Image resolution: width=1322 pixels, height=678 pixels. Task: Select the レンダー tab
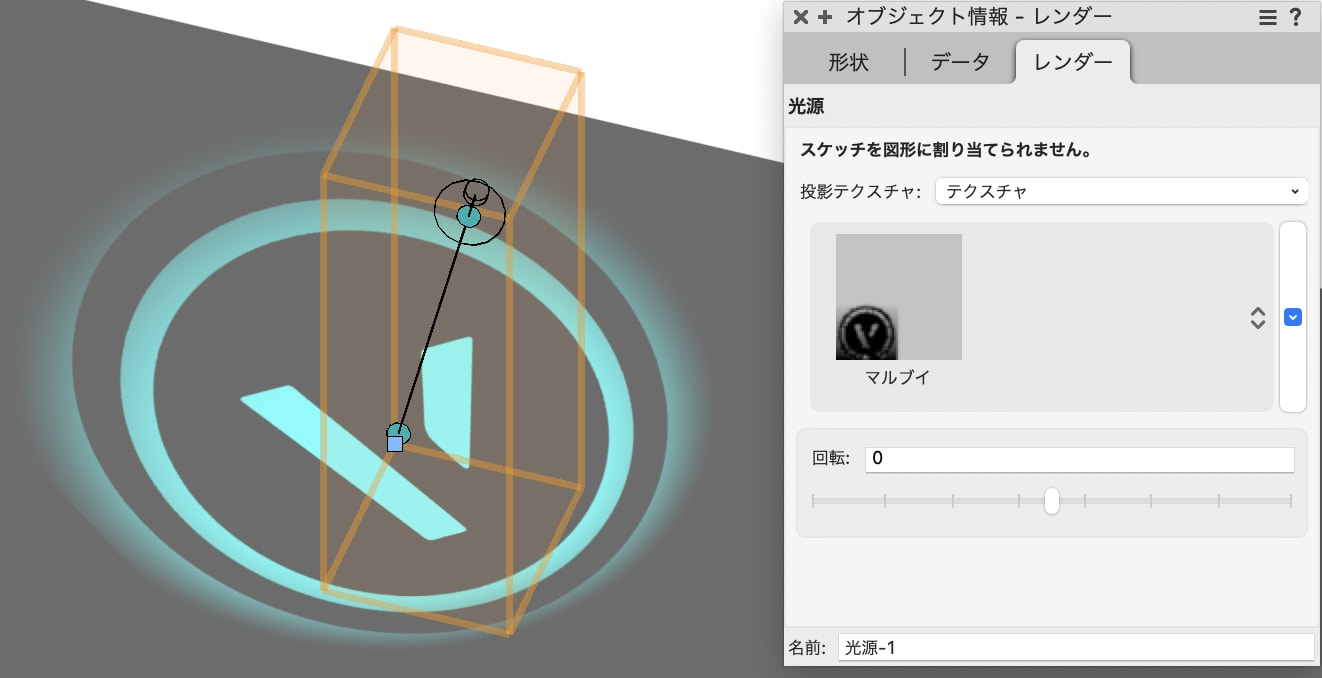pos(1073,61)
